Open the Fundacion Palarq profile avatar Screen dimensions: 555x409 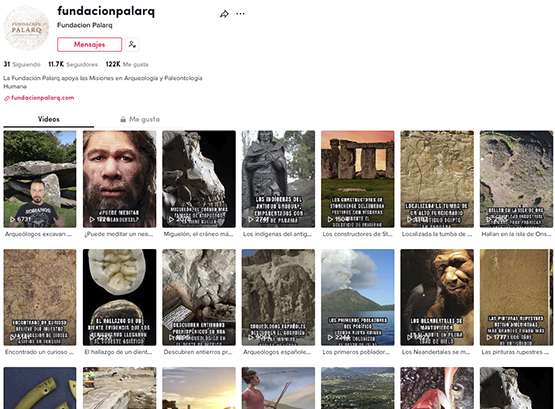26,28
